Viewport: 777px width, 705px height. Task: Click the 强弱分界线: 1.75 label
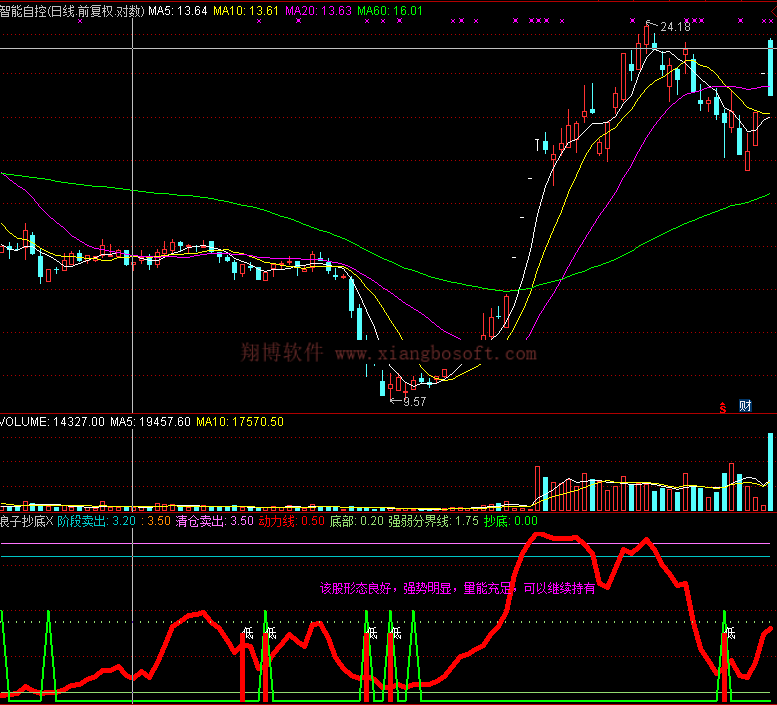[434, 521]
